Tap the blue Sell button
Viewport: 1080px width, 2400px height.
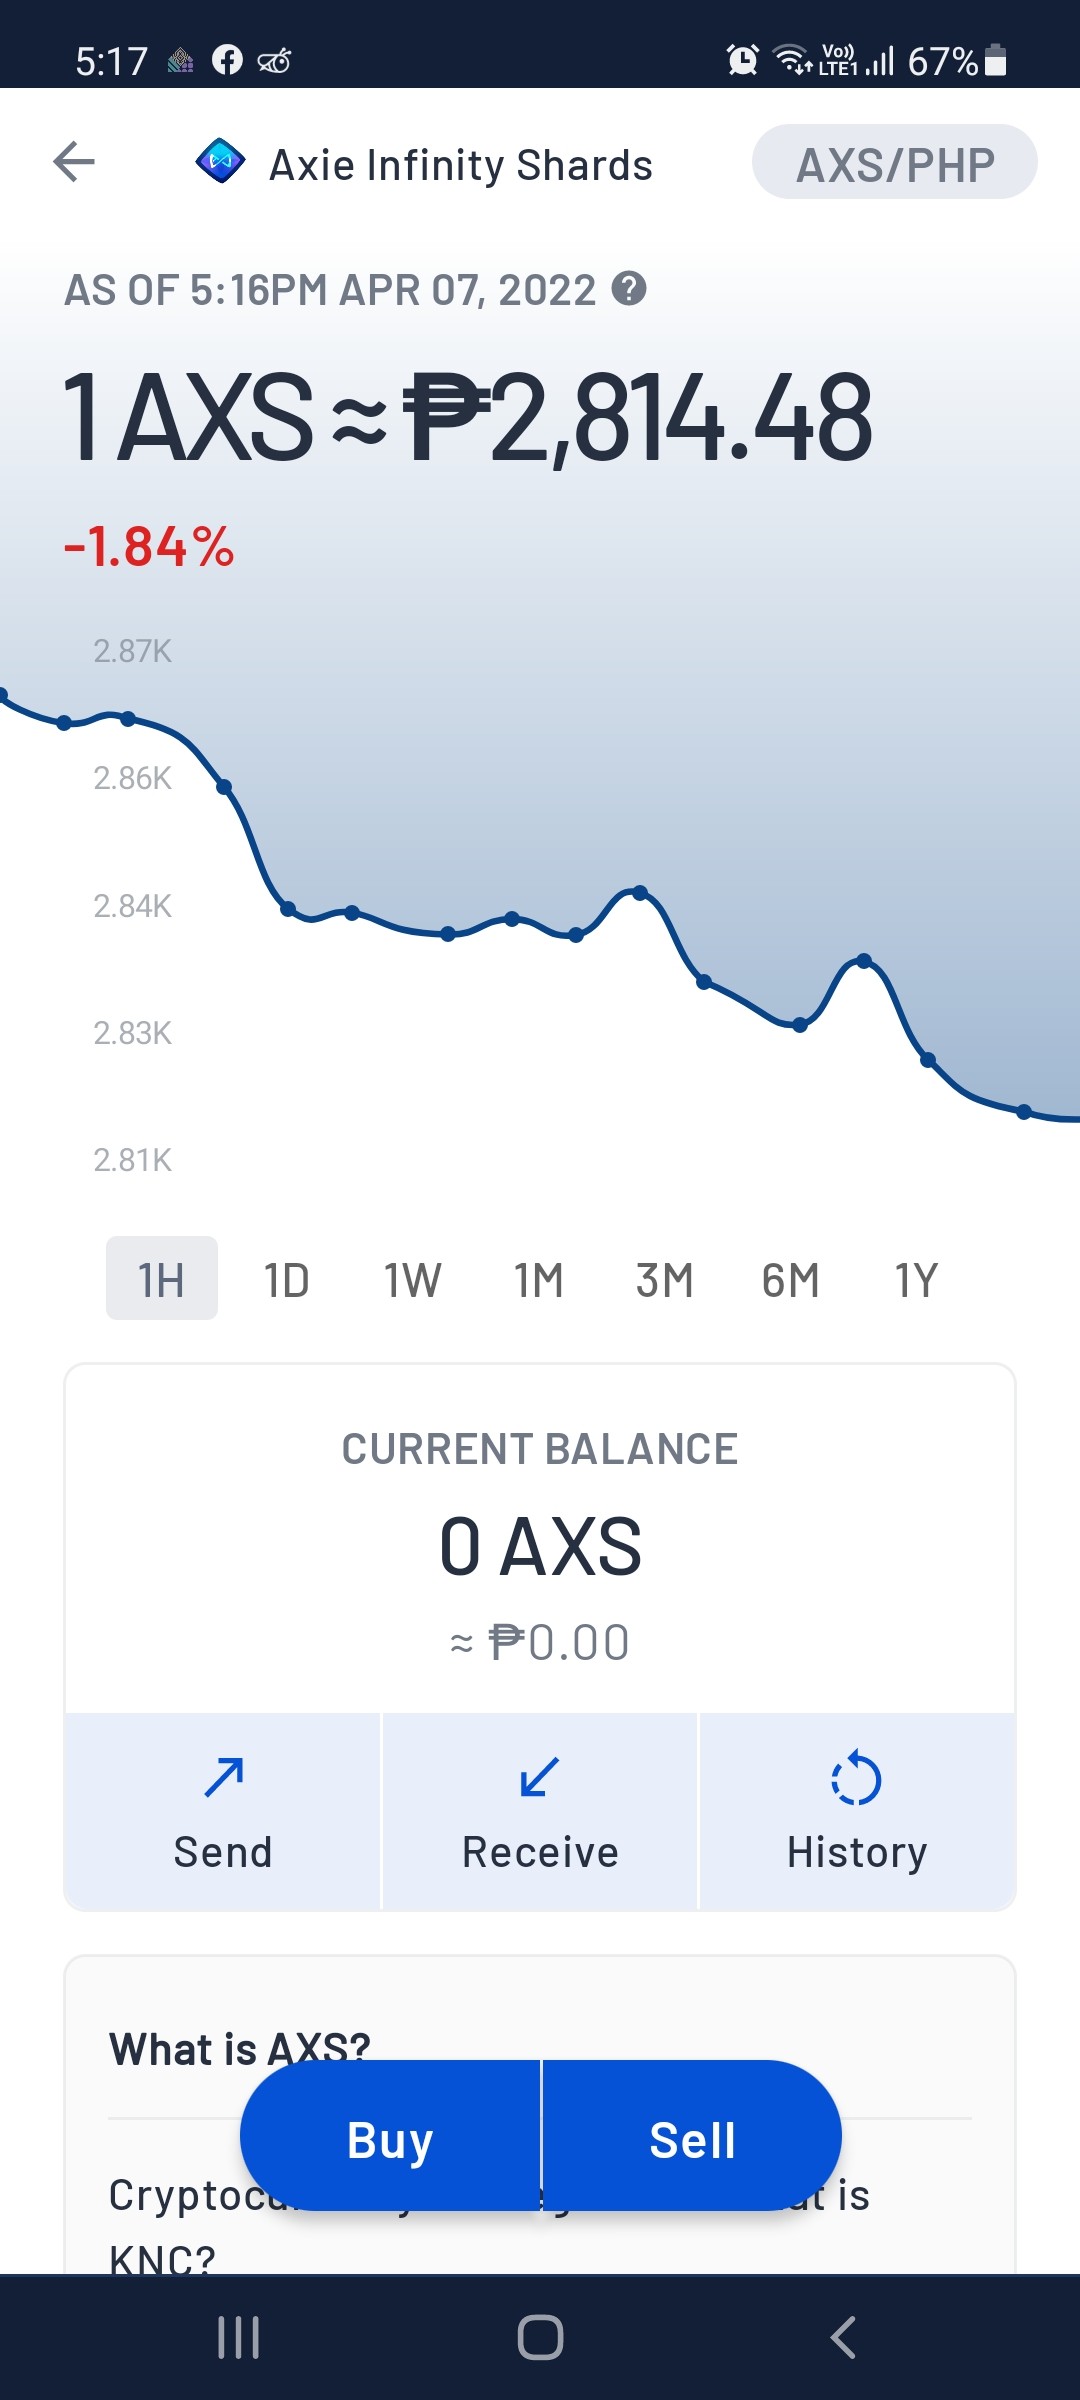coord(692,2136)
